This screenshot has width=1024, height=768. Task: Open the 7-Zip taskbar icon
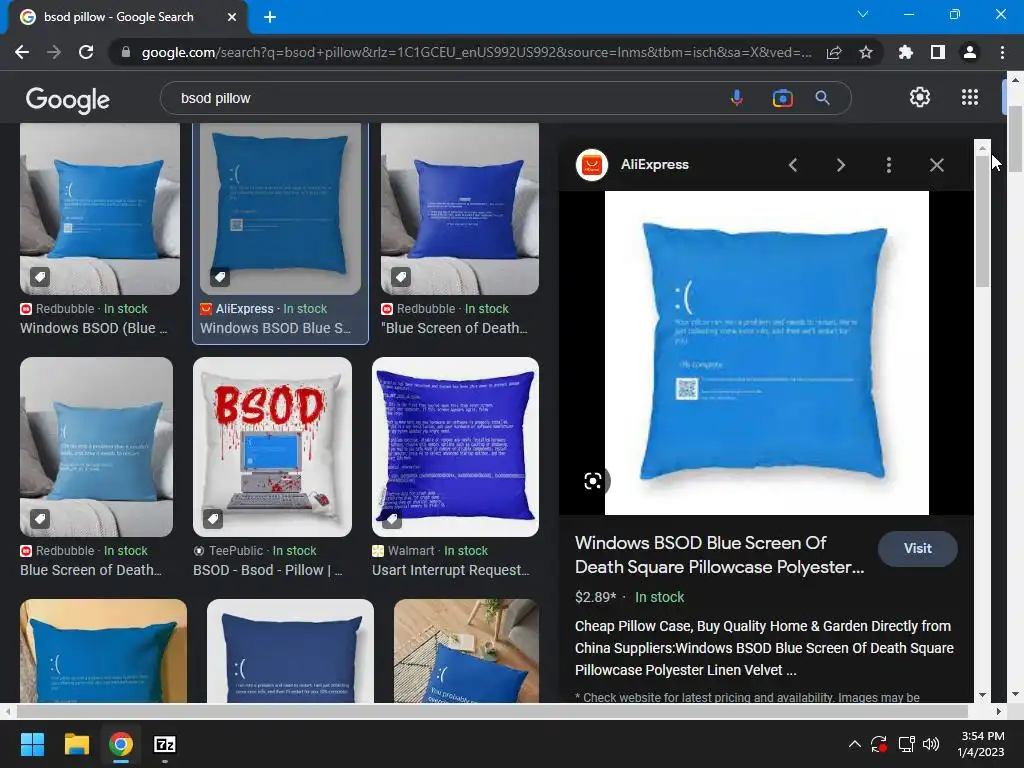[x=165, y=744]
